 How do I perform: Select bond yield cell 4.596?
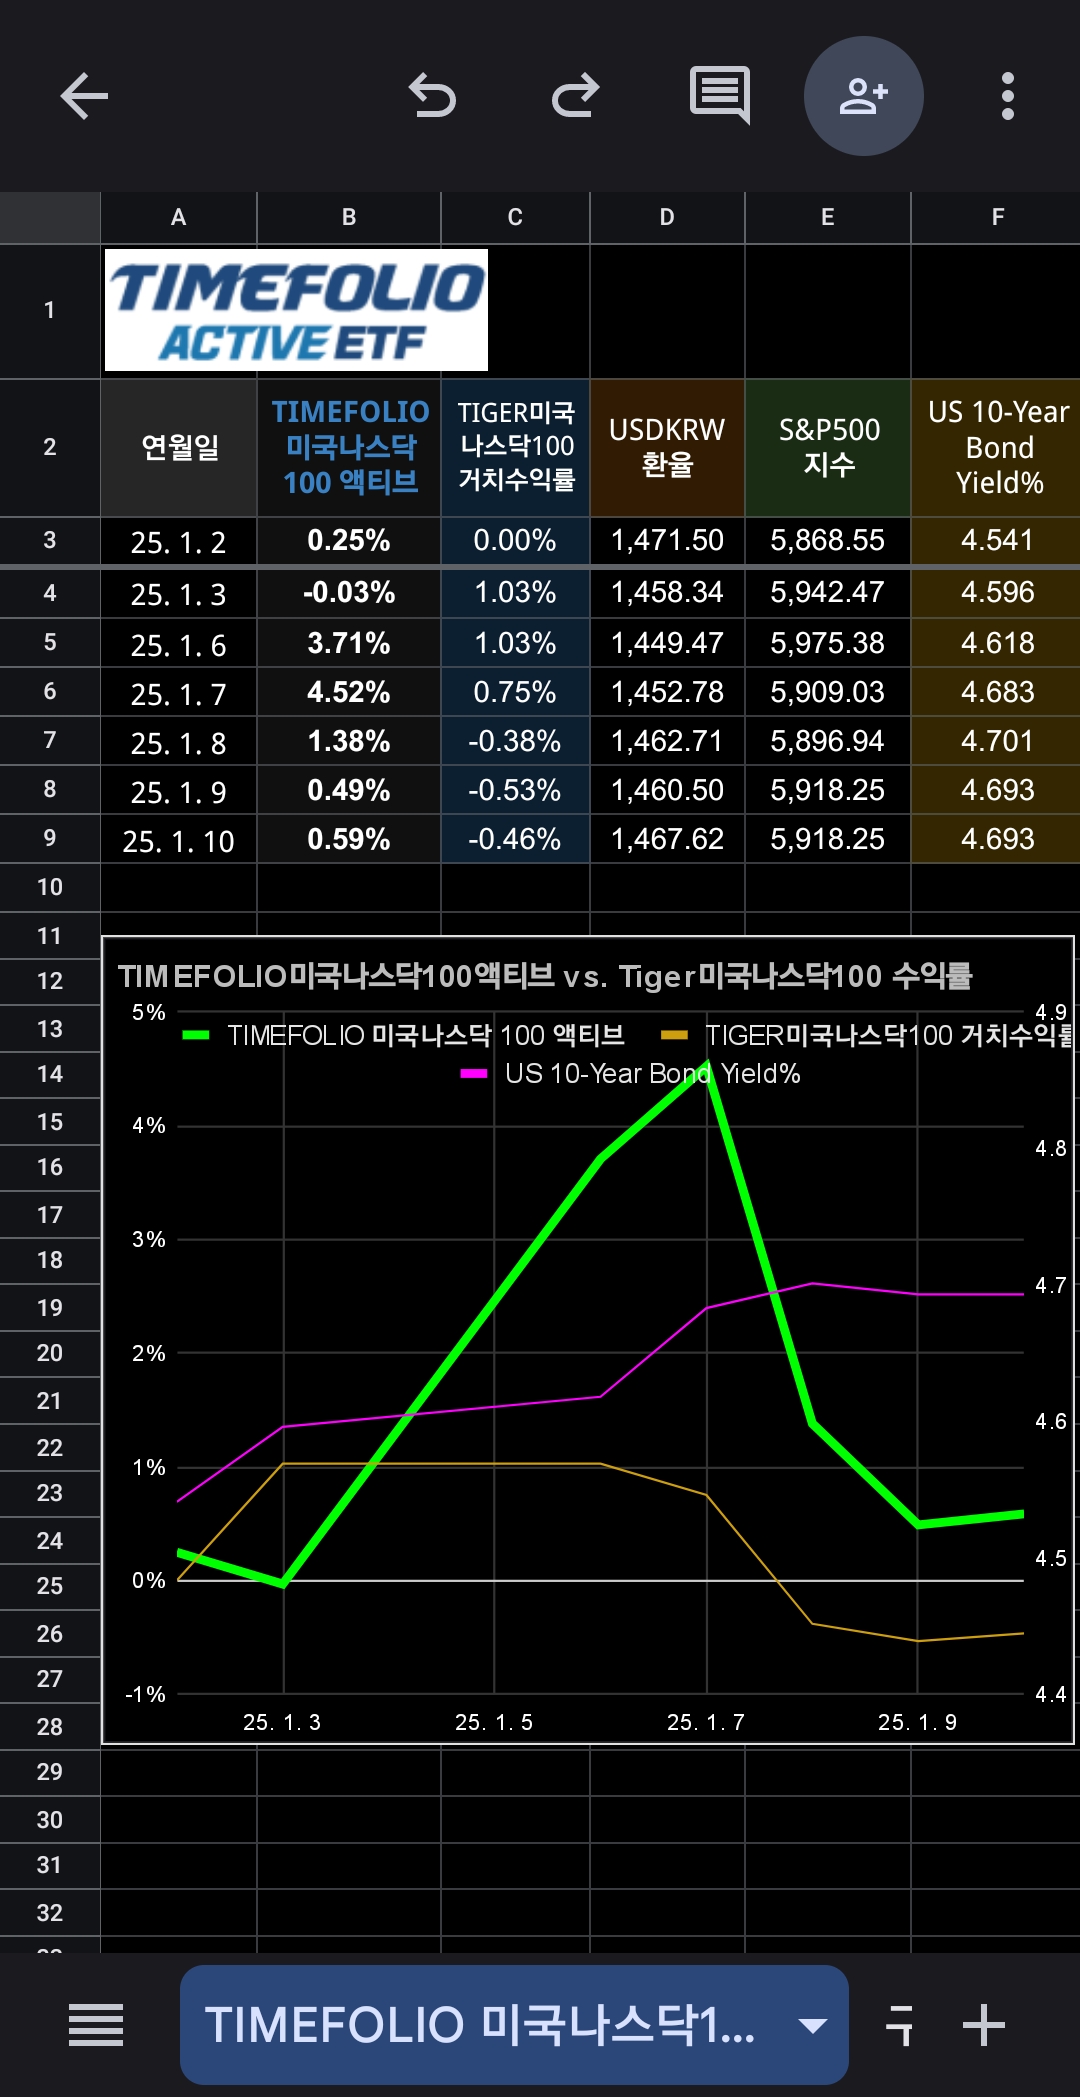997,593
